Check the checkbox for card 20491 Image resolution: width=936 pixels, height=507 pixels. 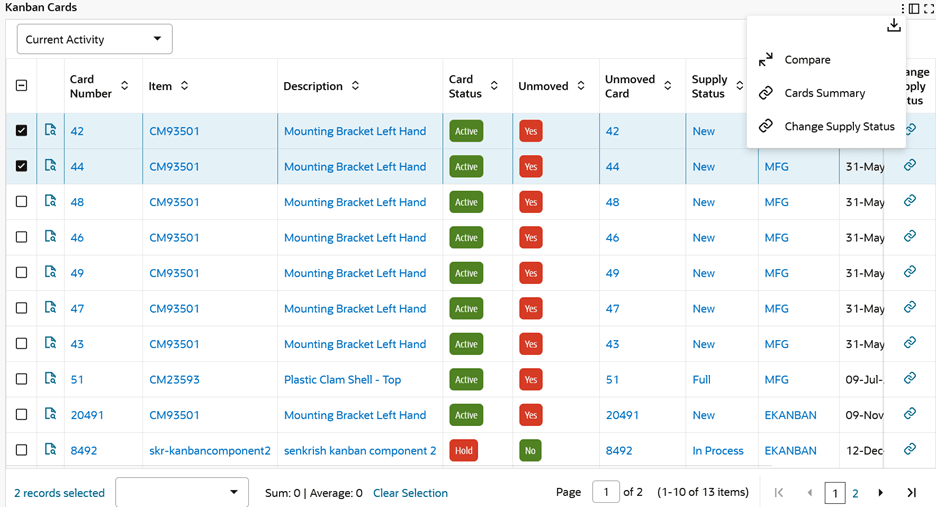pos(21,414)
